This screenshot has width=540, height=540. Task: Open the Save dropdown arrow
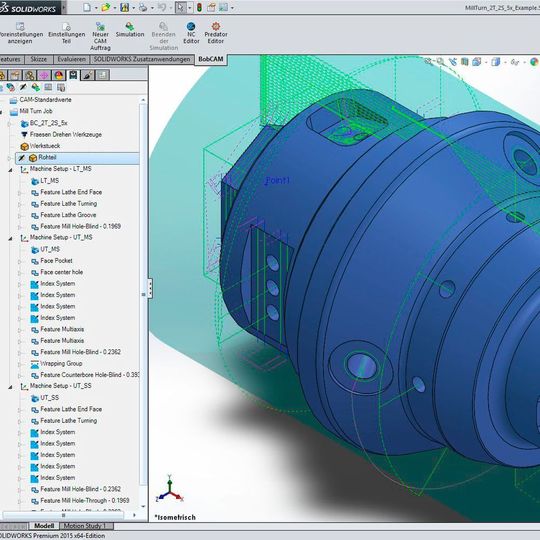(133, 8)
